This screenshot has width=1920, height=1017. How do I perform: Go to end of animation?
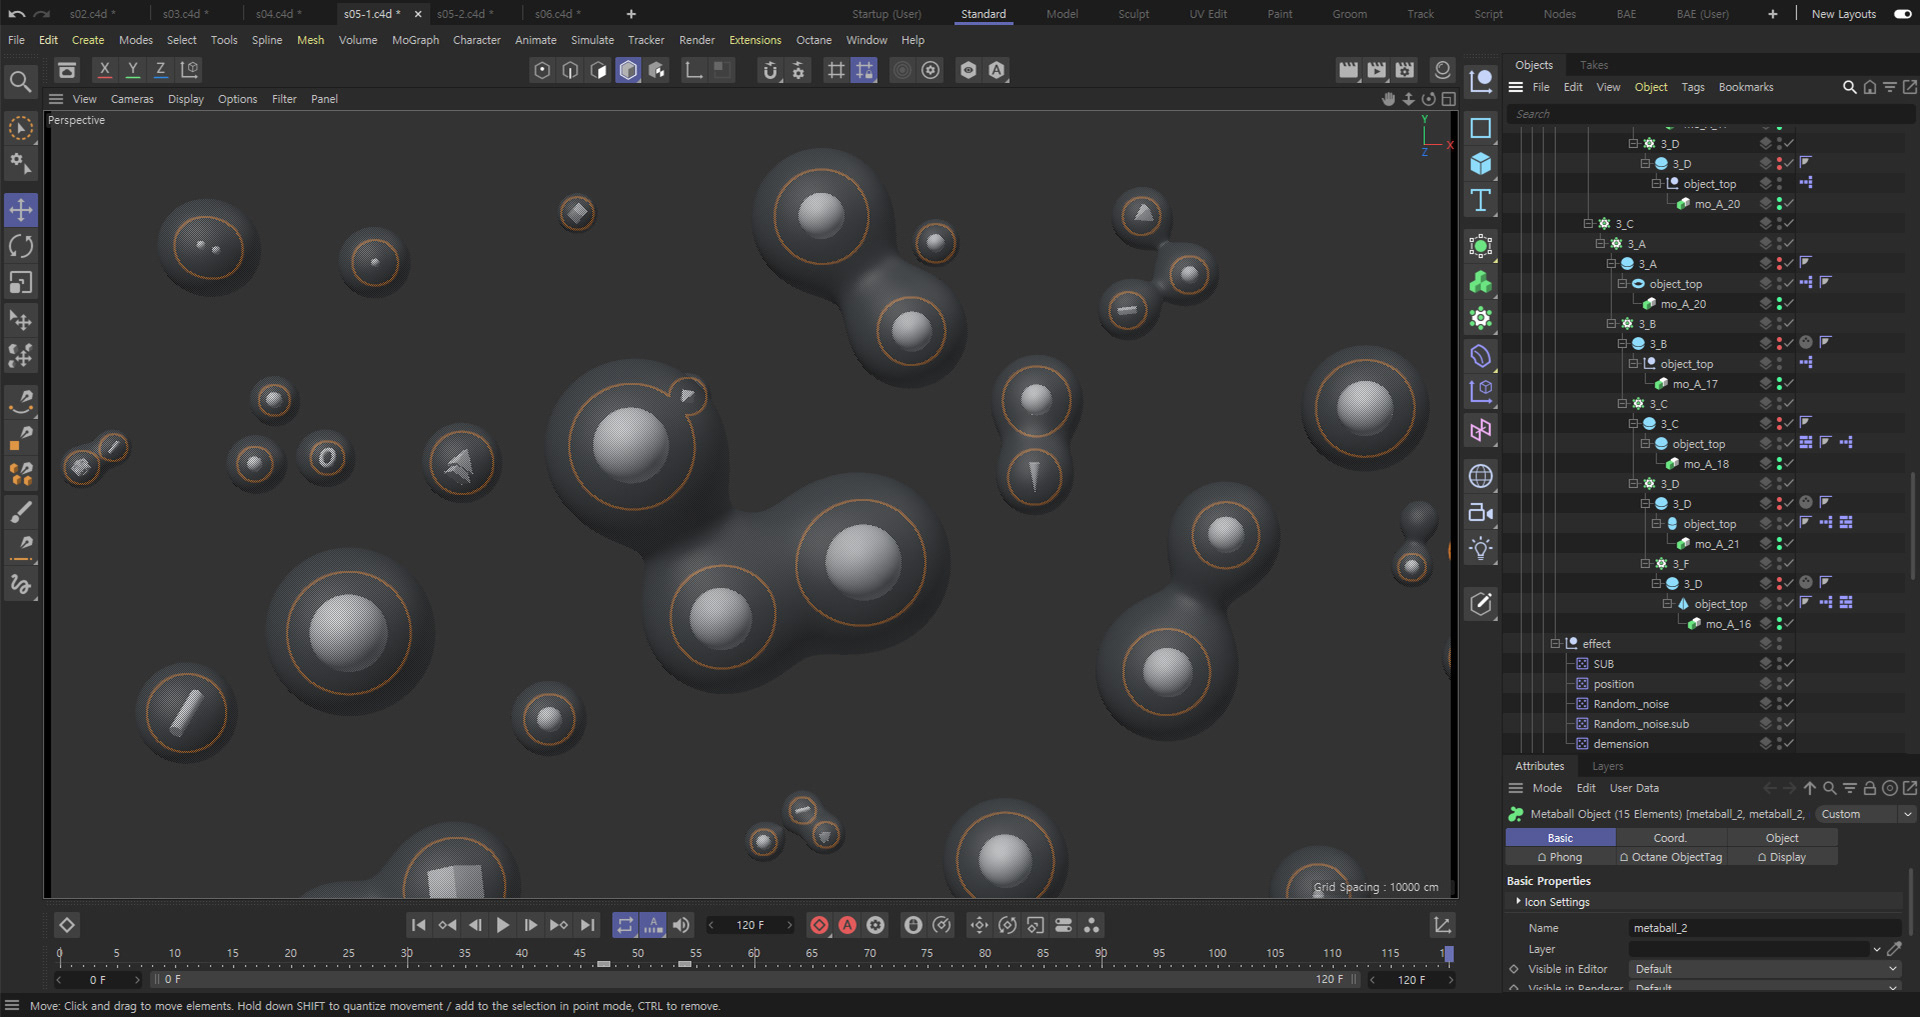588,925
